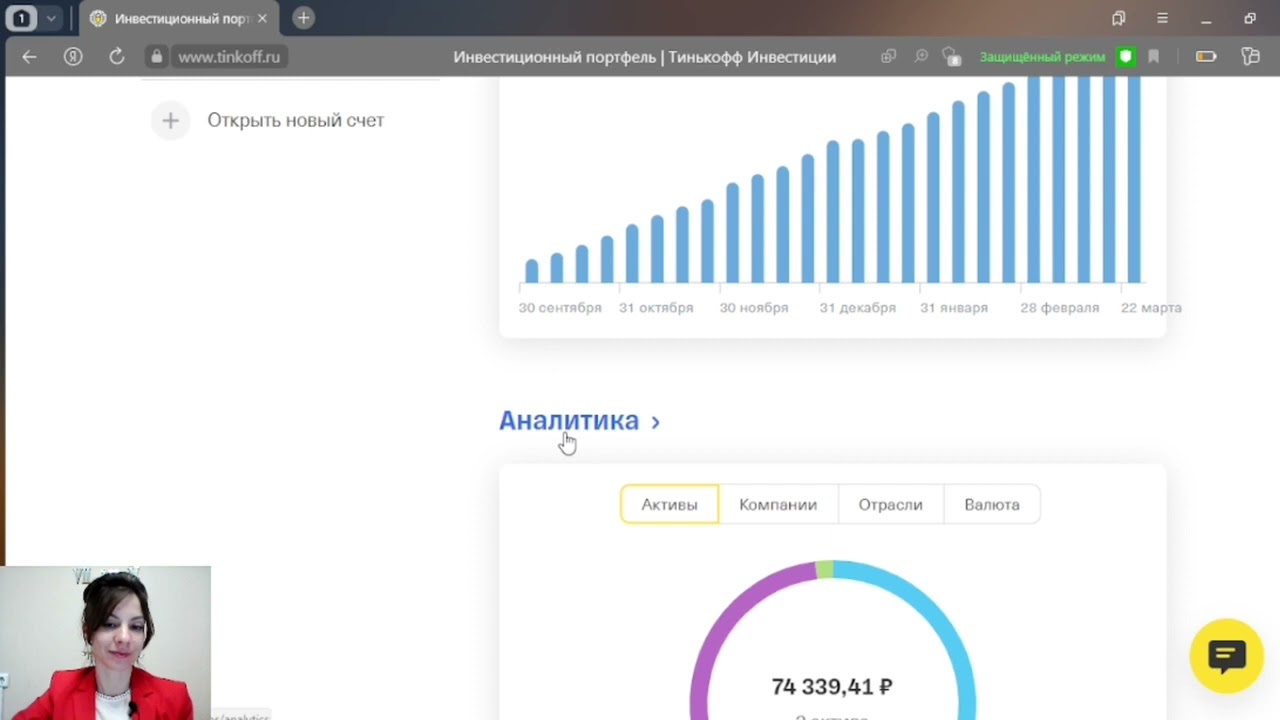Viewport: 1280px width, 720px height.
Task: Click the green protected mode shield
Action: pyautogui.click(x=1126, y=57)
